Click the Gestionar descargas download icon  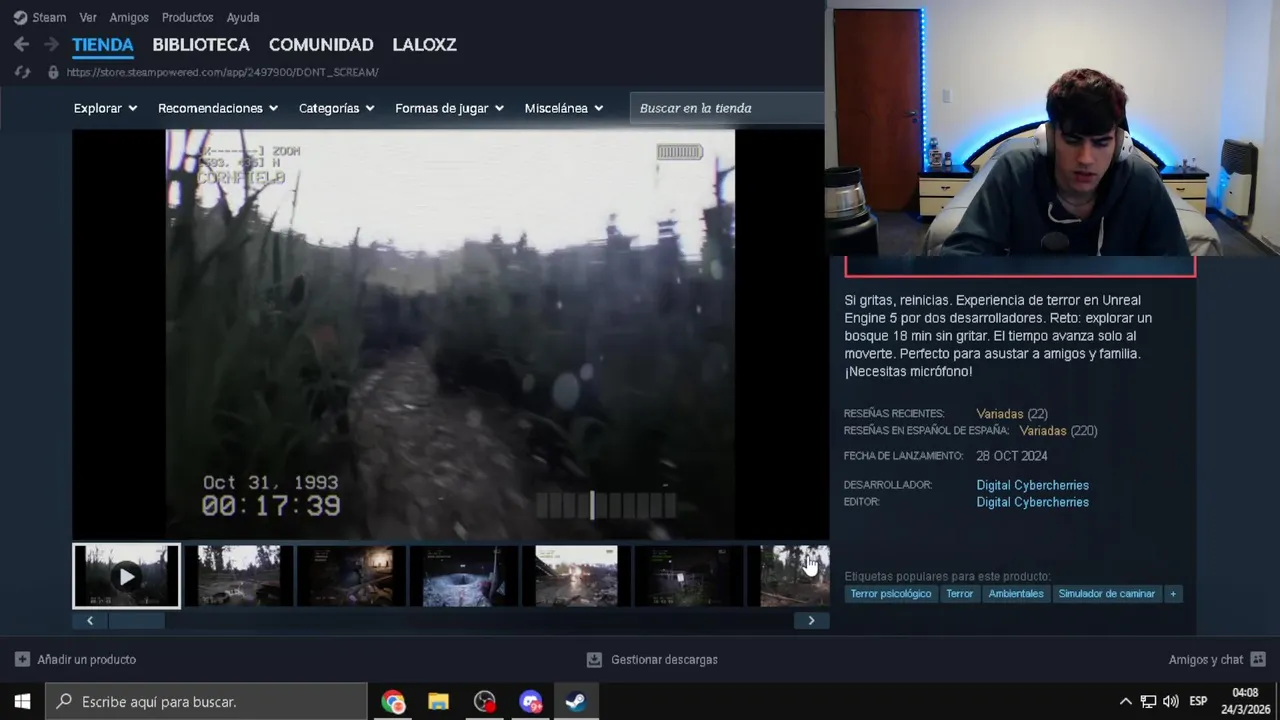pyautogui.click(x=594, y=660)
